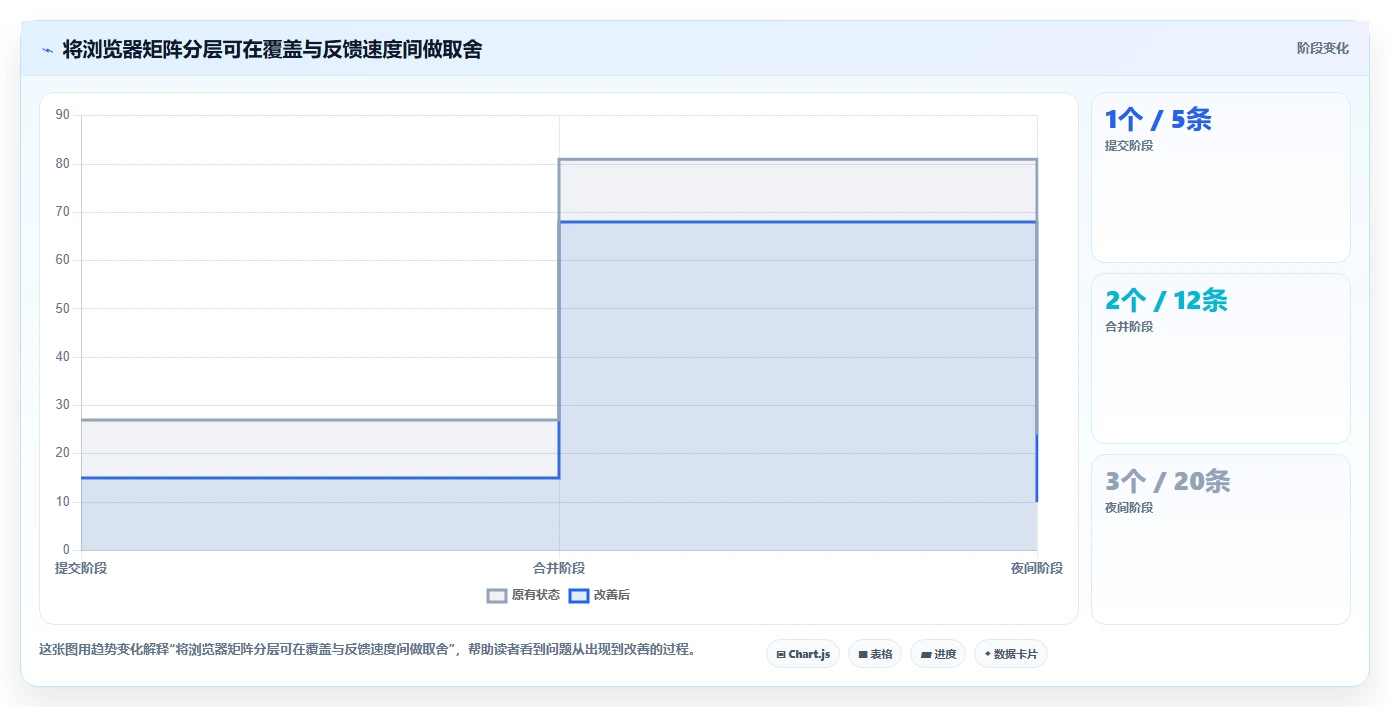This screenshot has height=707, width=1390.
Task: Open the 2个 / 12条 合并阶段 card
Action: pyautogui.click(x=1220, y=359)
